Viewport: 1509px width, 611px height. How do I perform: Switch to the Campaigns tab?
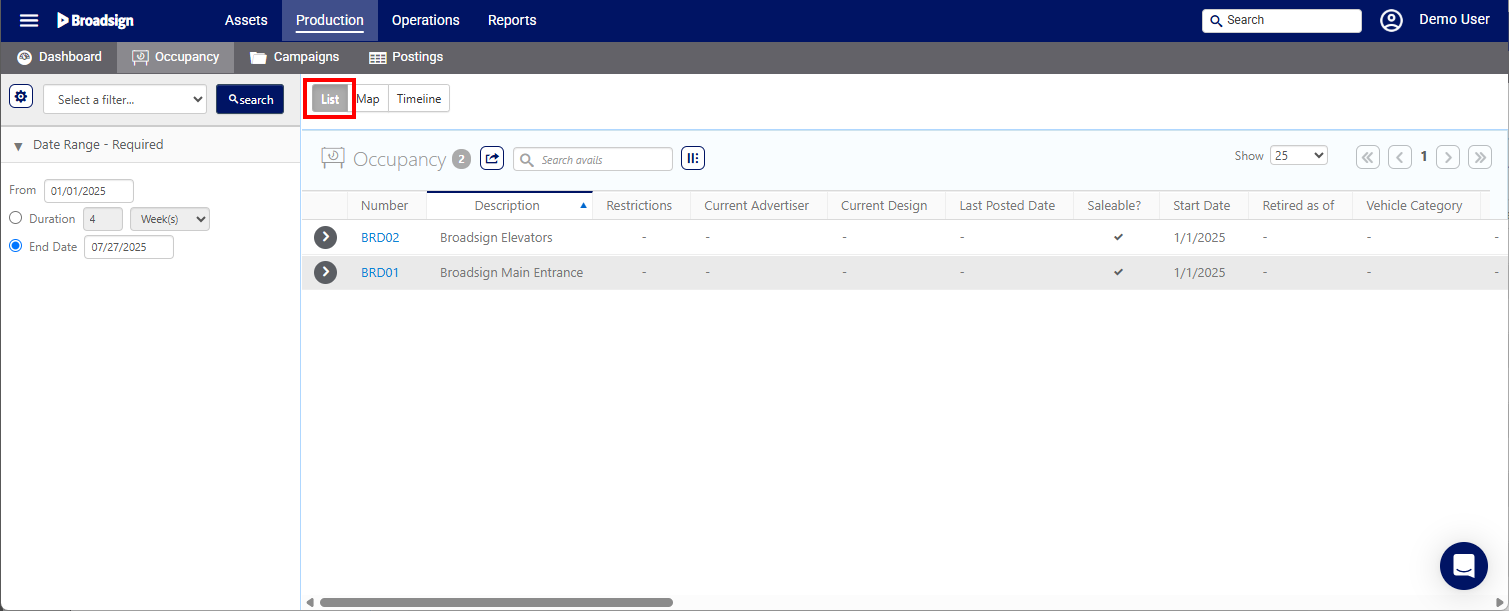coord(295,57)
